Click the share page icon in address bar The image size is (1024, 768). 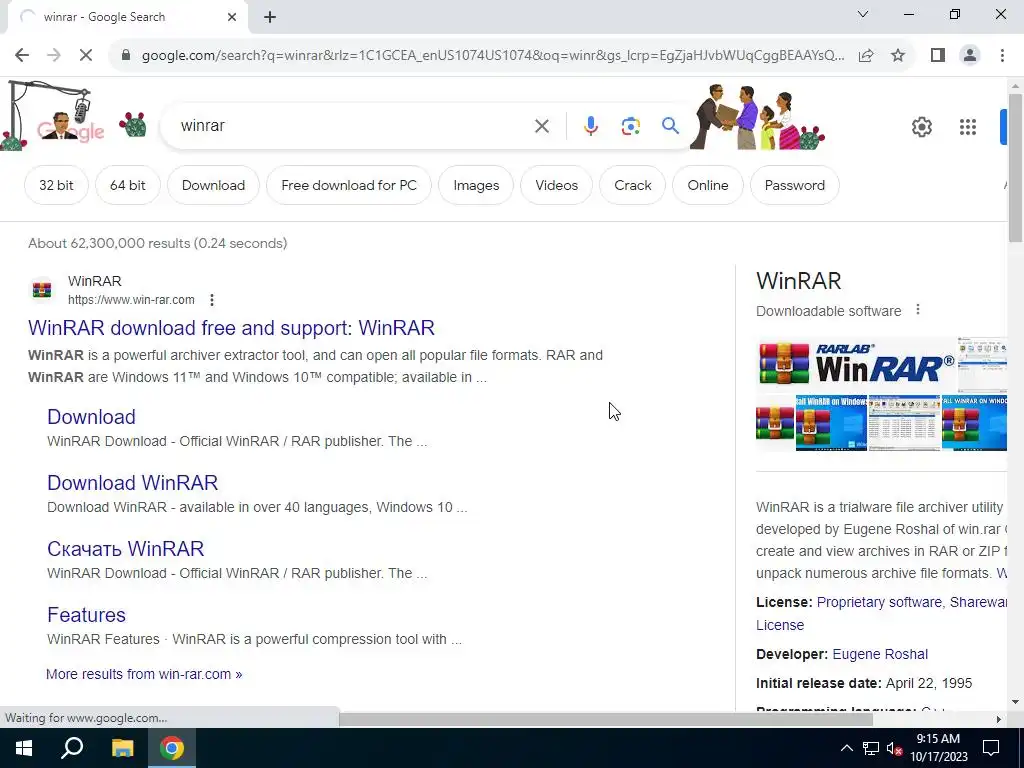coord(866,56)
